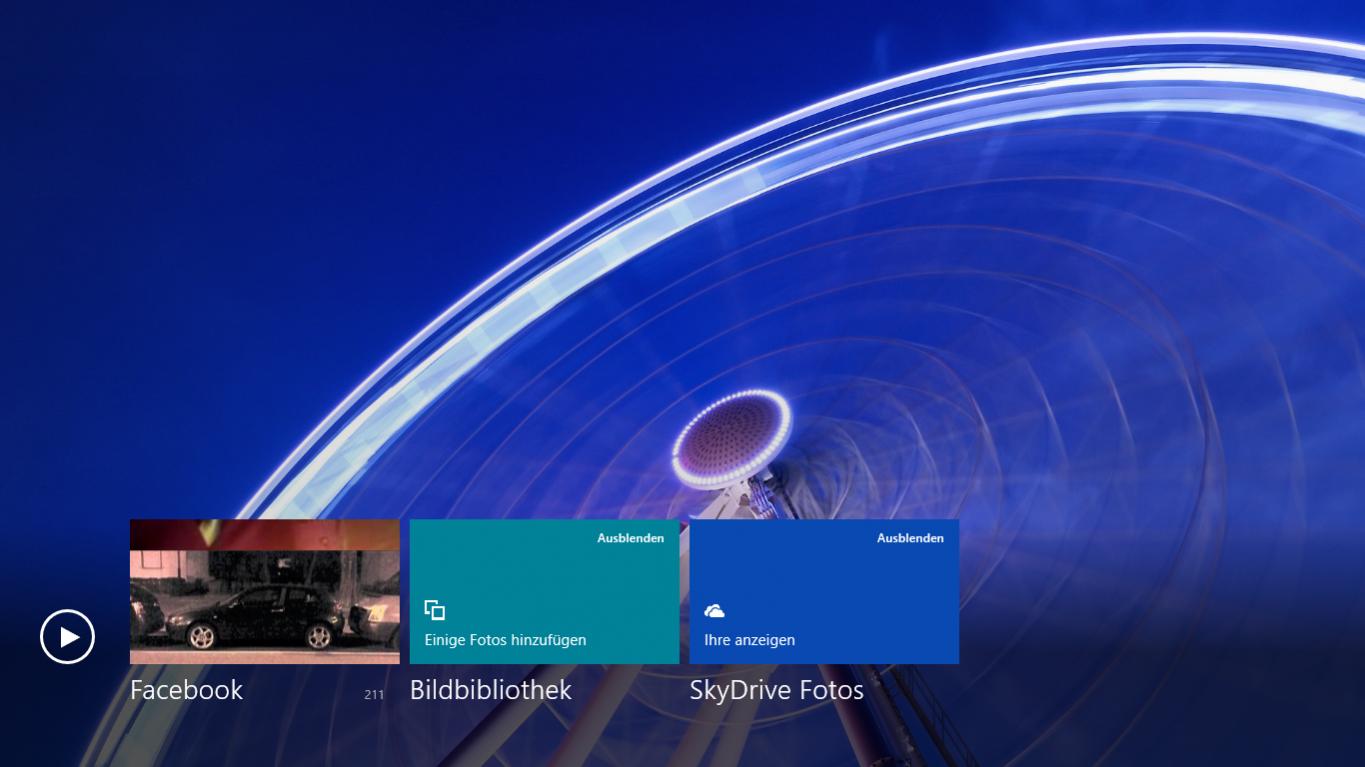Click the add-photos icon in Bildbibliothek tile
Viewport: 1365px width, 767px height.
tap(434, 610)
